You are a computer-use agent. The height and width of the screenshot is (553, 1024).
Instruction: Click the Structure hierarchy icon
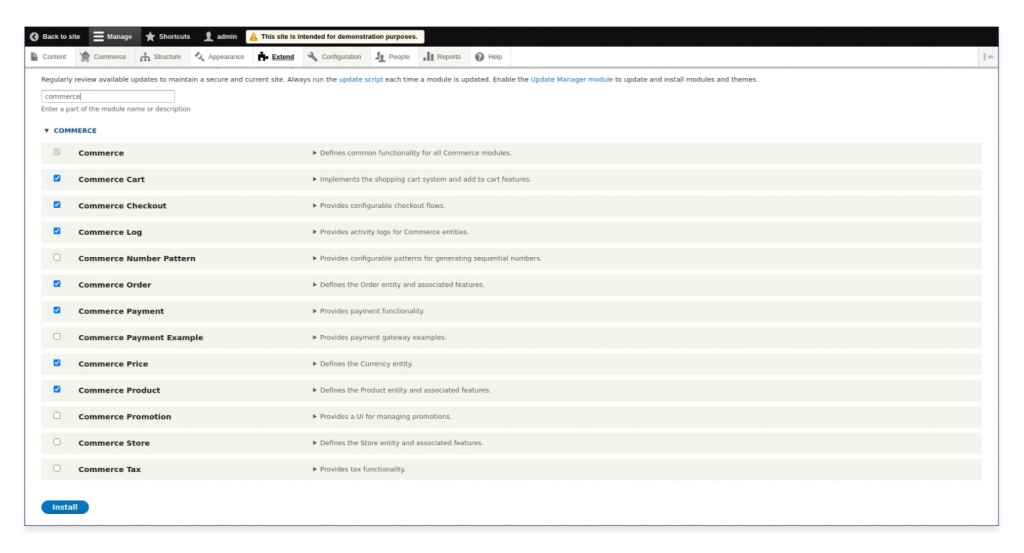145,57
